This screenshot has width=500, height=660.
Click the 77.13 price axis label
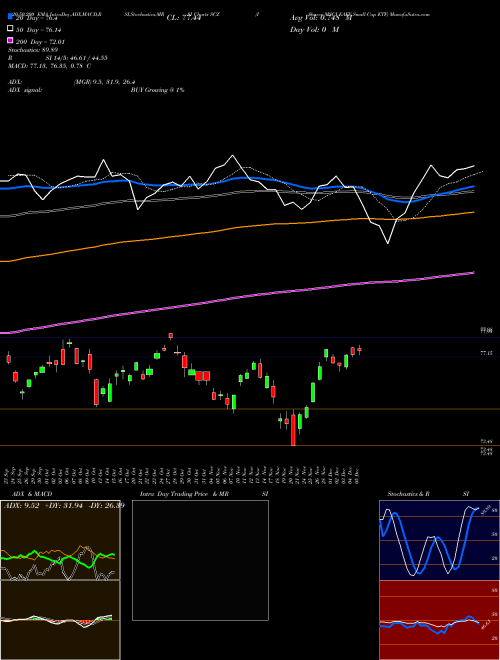pos(486,353)
